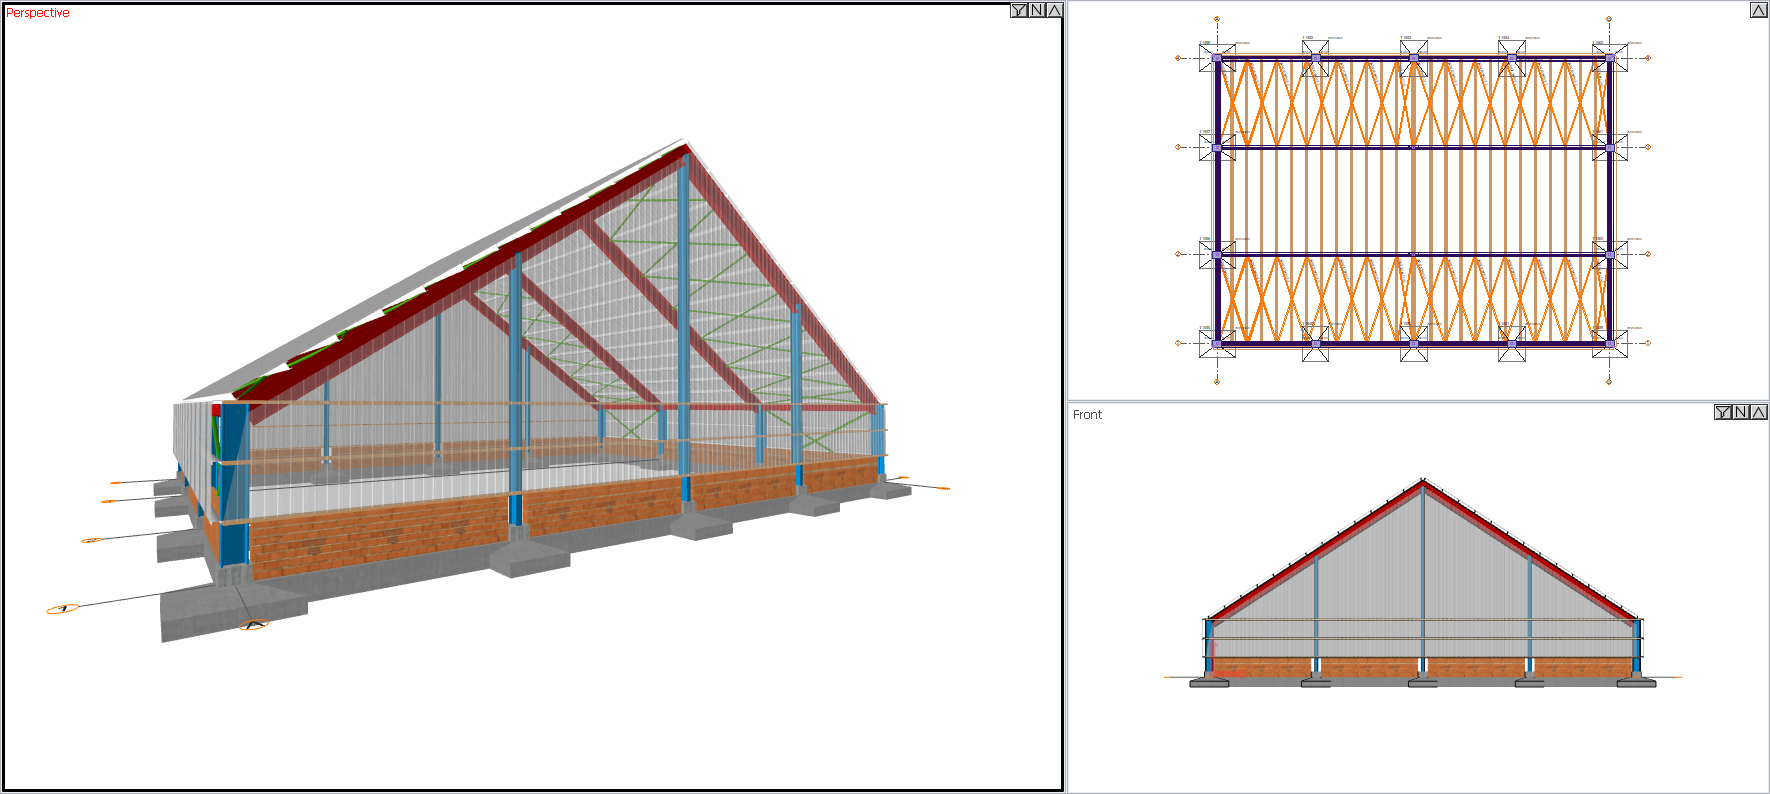Select the N icon in Front viewport
Screen dimensions: 1770x794
click(x=1741, y=412)
